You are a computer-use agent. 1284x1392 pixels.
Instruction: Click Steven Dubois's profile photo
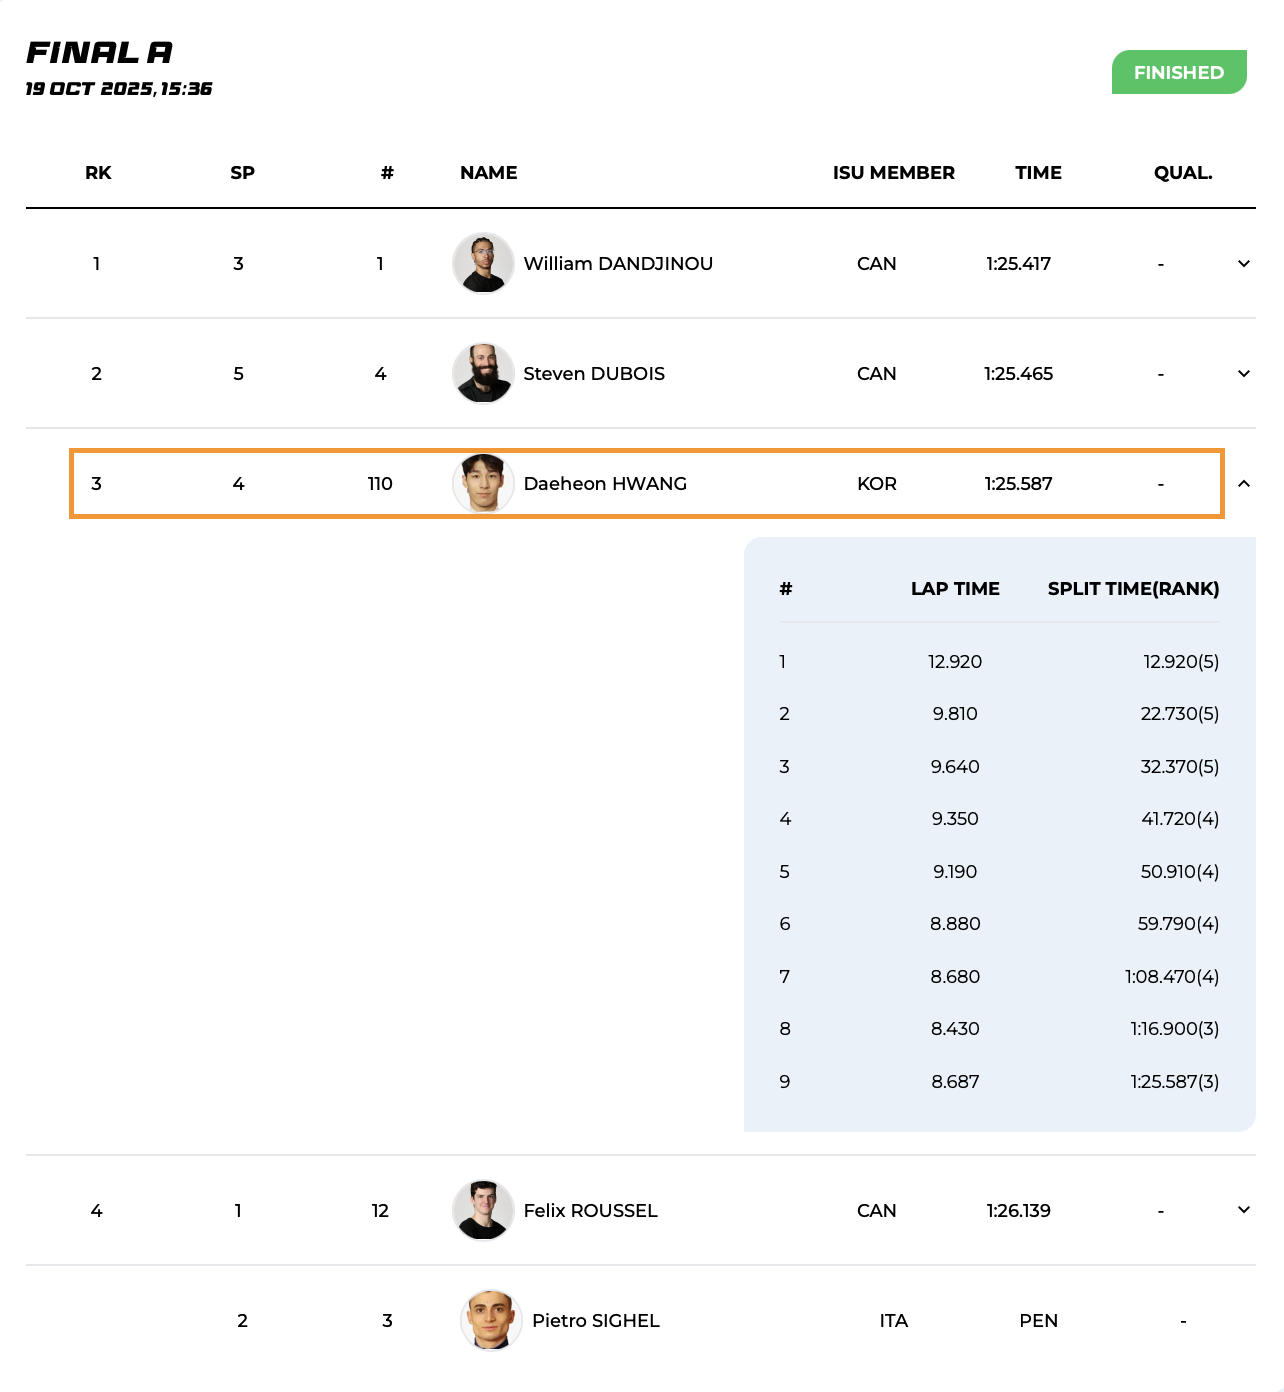click(483, 374)
